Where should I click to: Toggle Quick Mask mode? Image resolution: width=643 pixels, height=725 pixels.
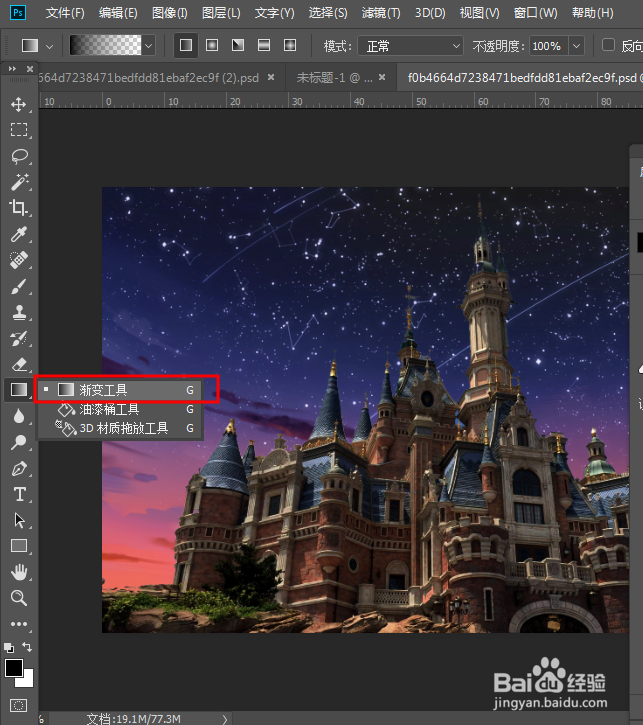pyautogui.click(x=18, y=706)
